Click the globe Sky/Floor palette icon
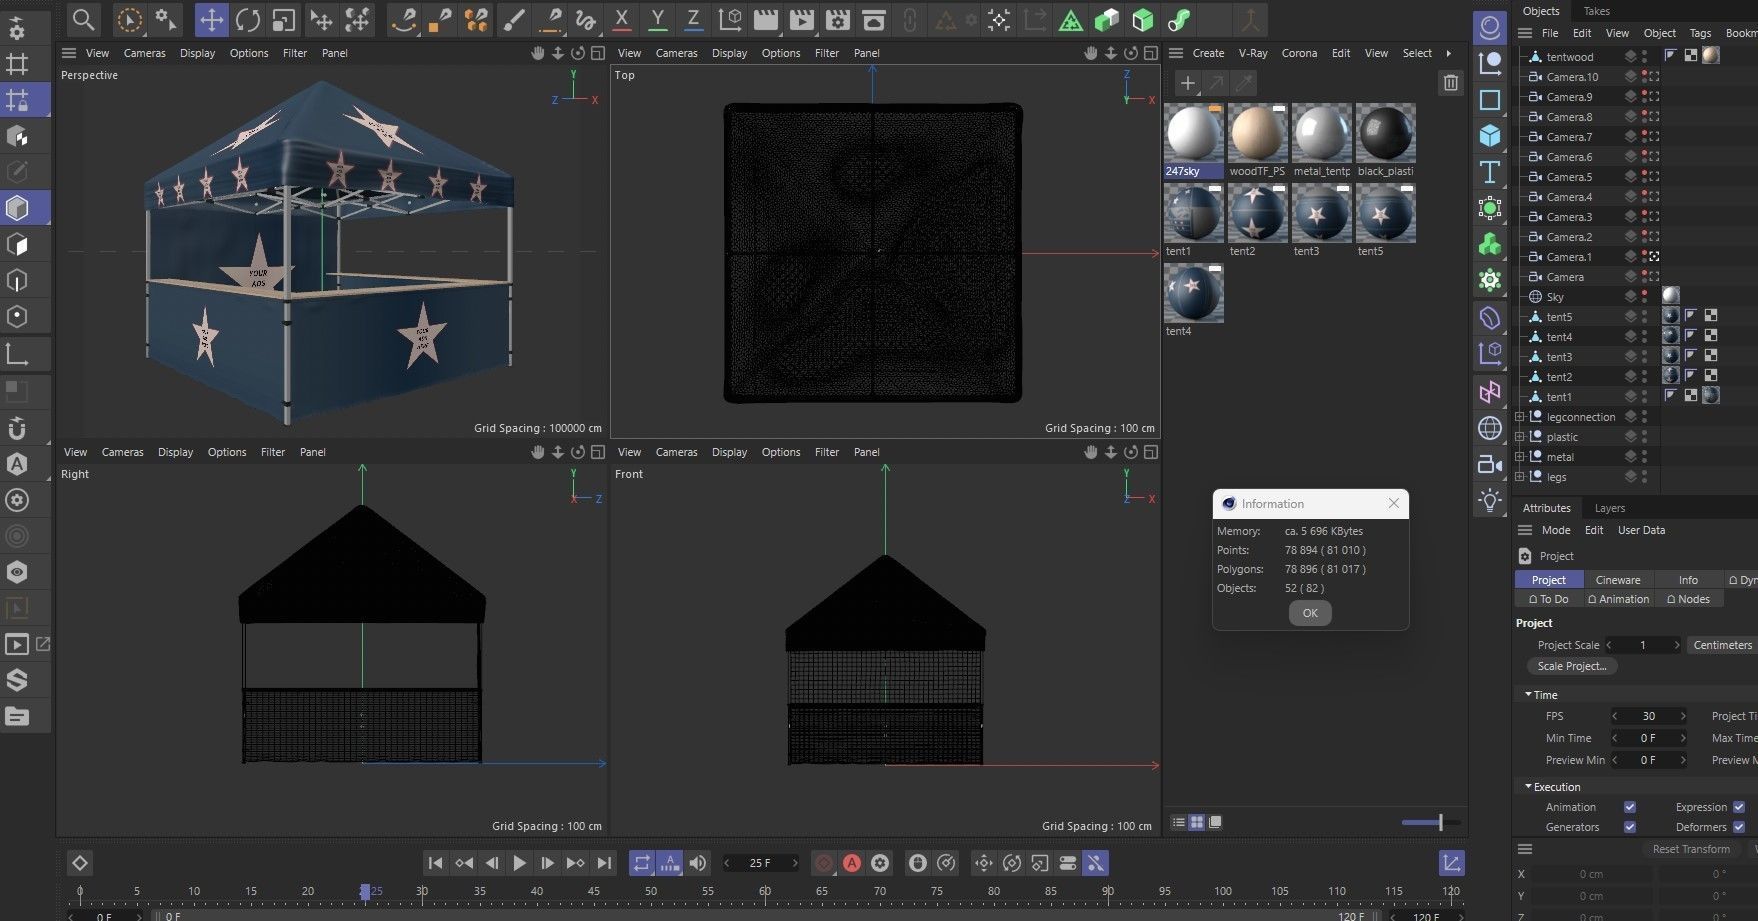The height and width of the screenshot is (921, 1758). tap(1490, 428)
